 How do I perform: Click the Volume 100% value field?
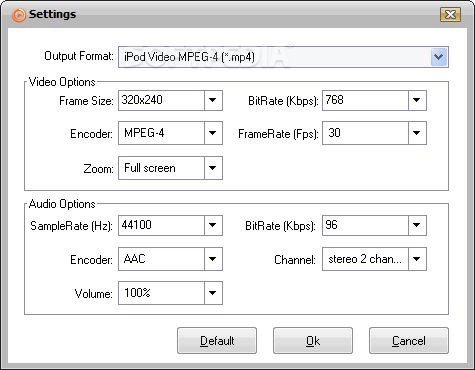(161, 293)
